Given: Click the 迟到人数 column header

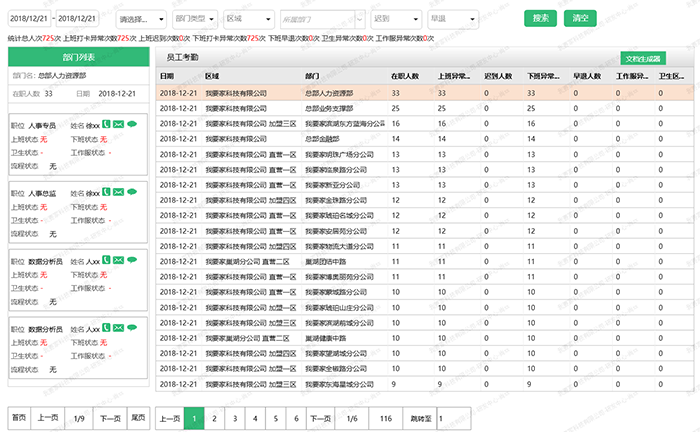Looking at the screenshot, I should [498, 76].
